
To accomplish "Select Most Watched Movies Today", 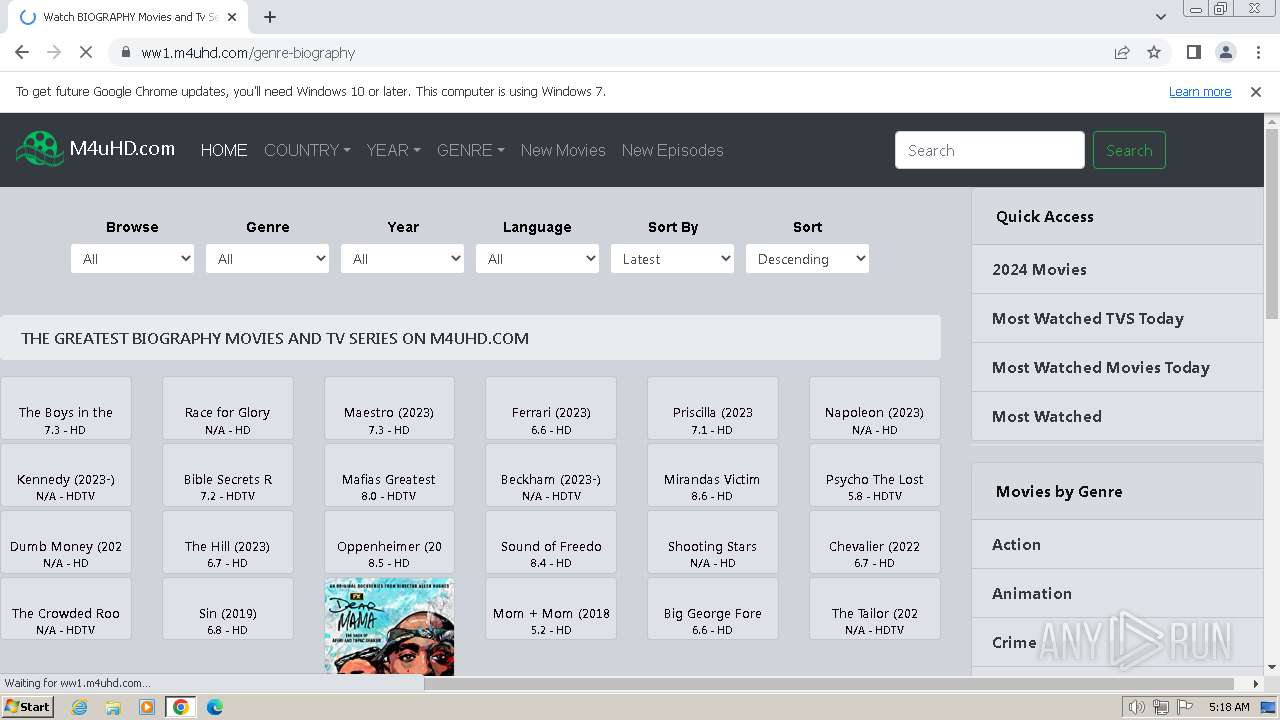I will (1117, 367).
